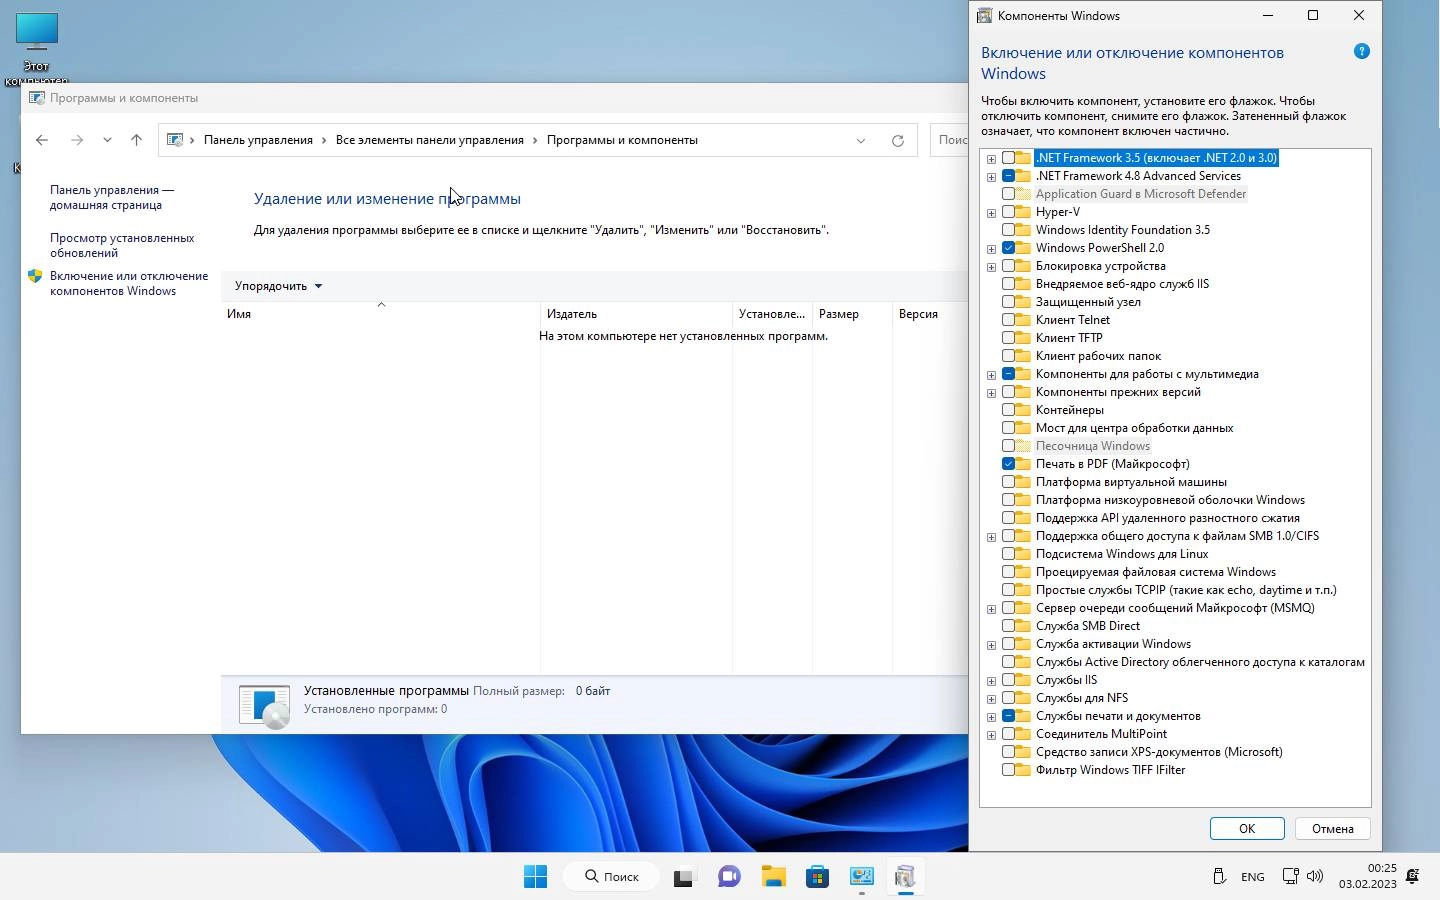Screen dimensions: 1440x900
Task: Open notifications bell in system tray
Action: point(1413,877)
